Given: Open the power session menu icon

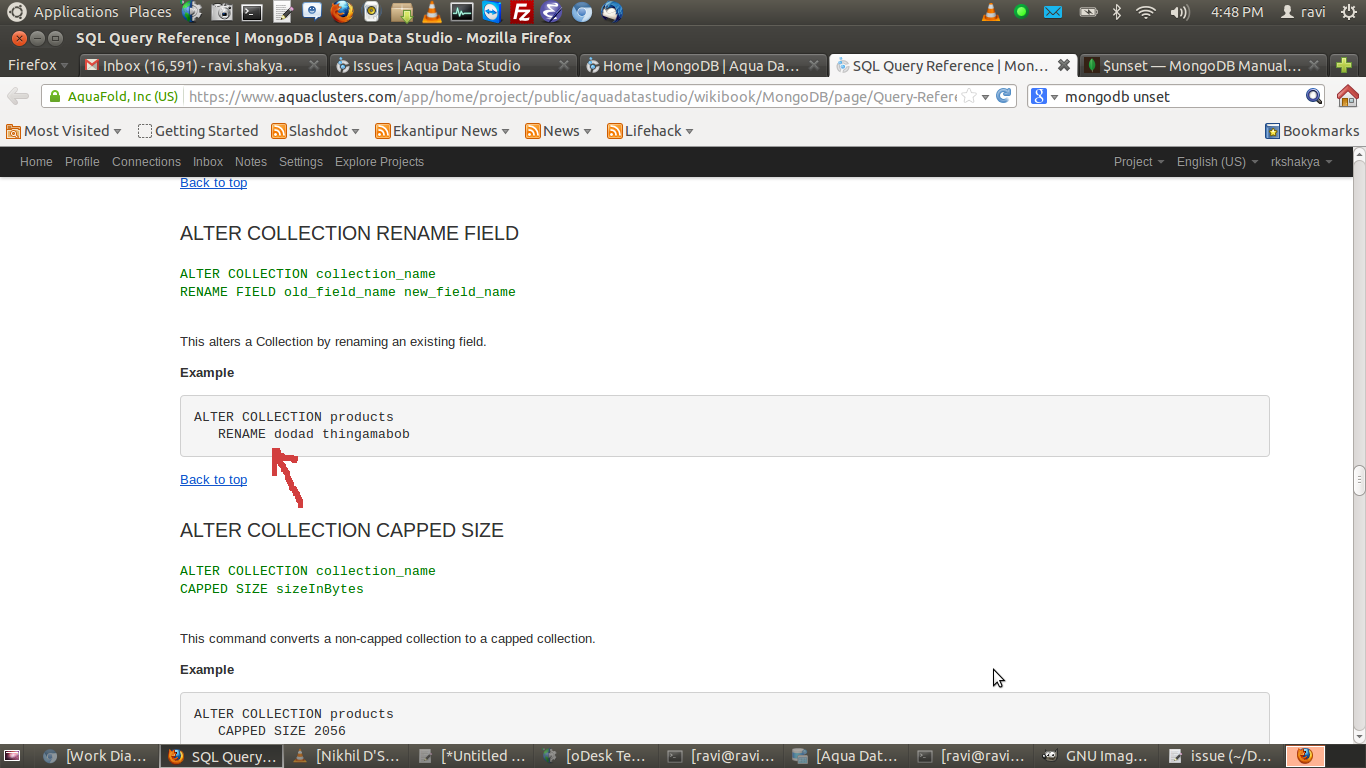Looking at the screenshot, I should coord(1351,12).
